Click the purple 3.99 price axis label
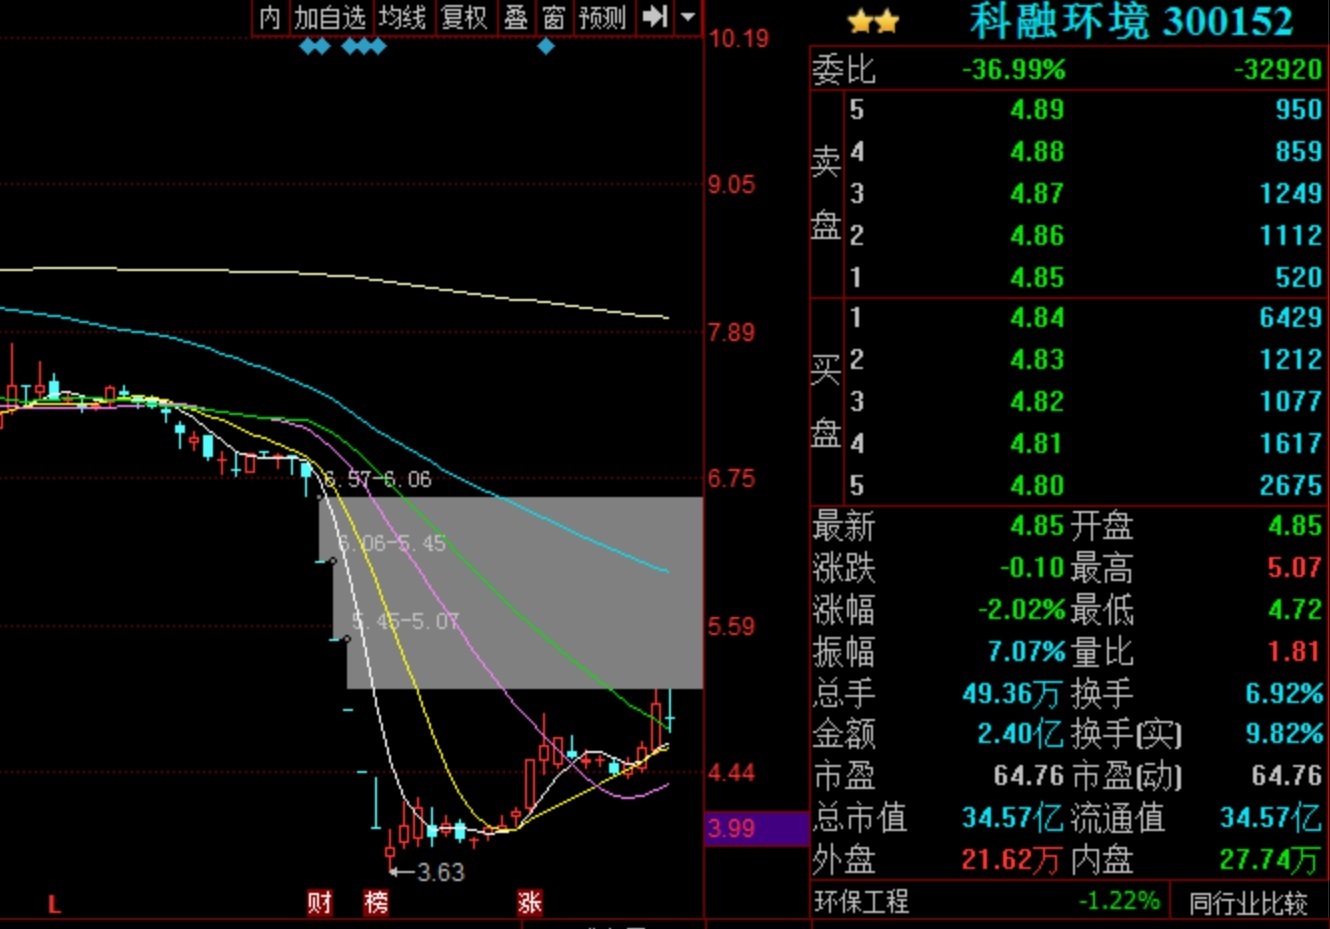The height and width of the screenshot is (929, 1330). 732,828
